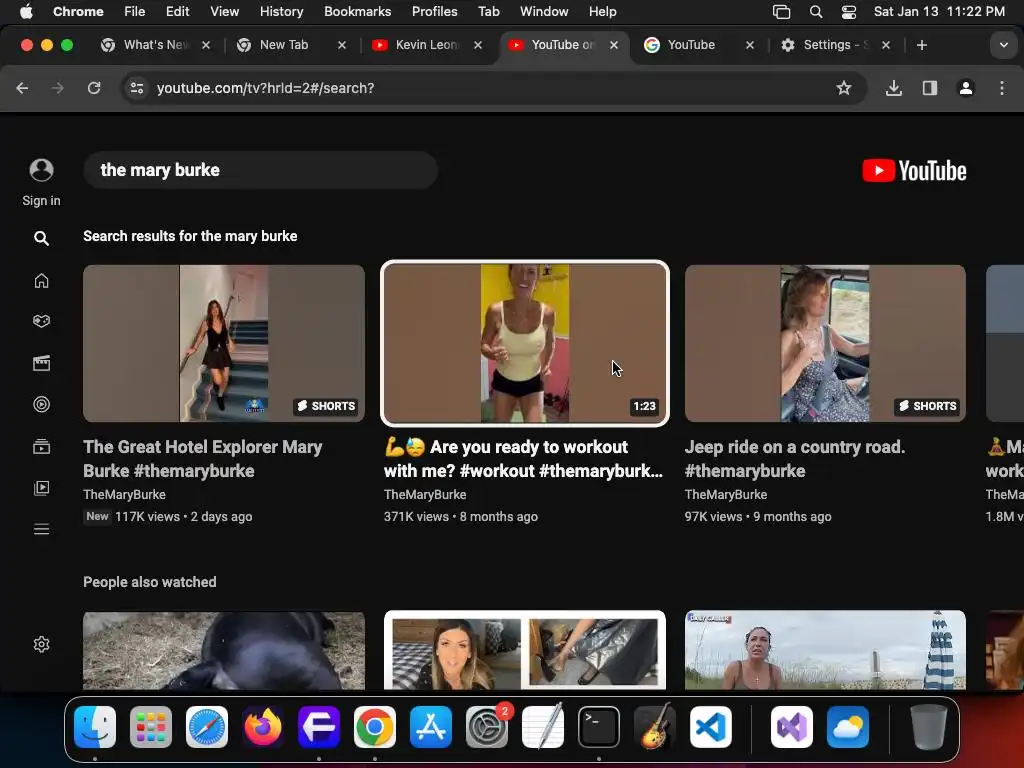This screenshot has height=768, width=1024.
Task: Open the three-line menu icon in sidebar
Action: pos(41,529)
